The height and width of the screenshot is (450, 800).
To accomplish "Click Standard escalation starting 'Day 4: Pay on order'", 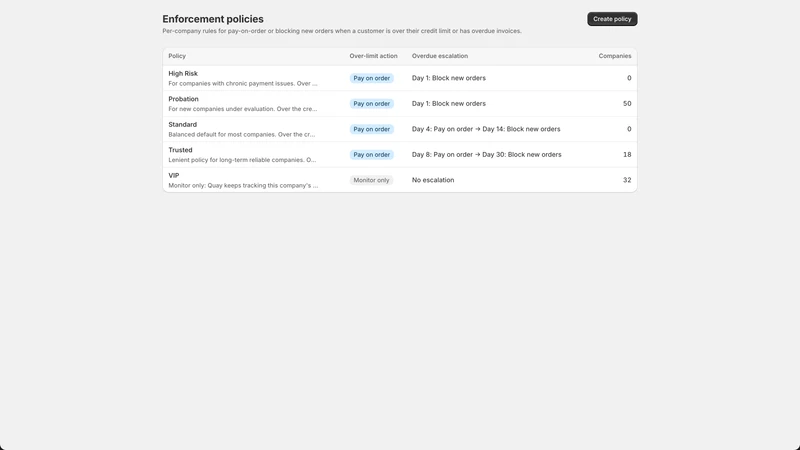I will pos(486,129).
